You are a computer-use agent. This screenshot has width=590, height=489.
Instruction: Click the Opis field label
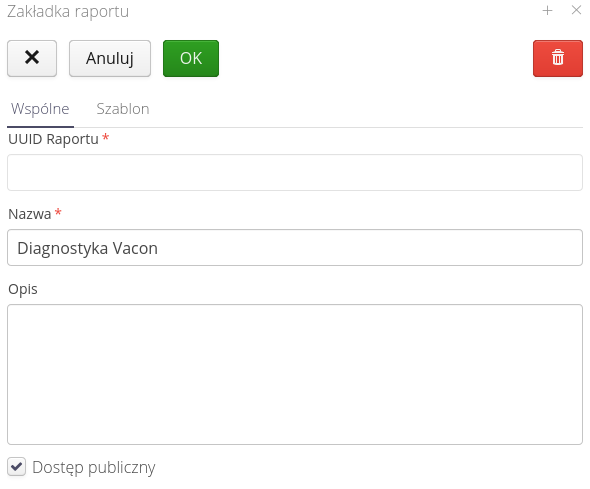23,289
